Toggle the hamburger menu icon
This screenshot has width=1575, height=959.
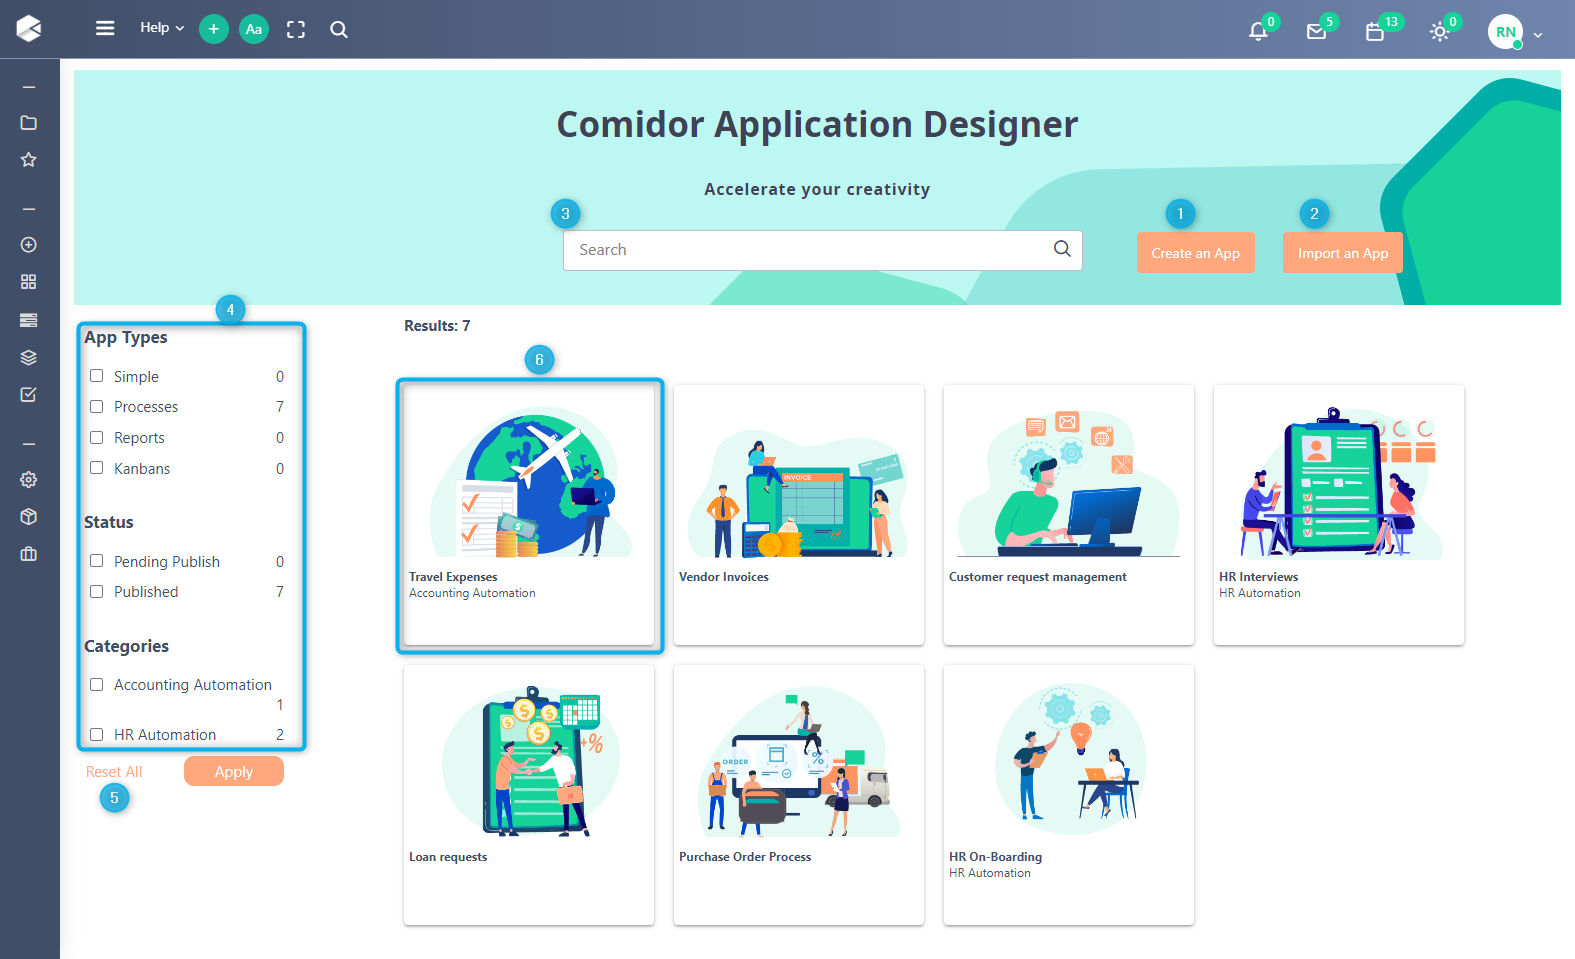pos(105,28)
